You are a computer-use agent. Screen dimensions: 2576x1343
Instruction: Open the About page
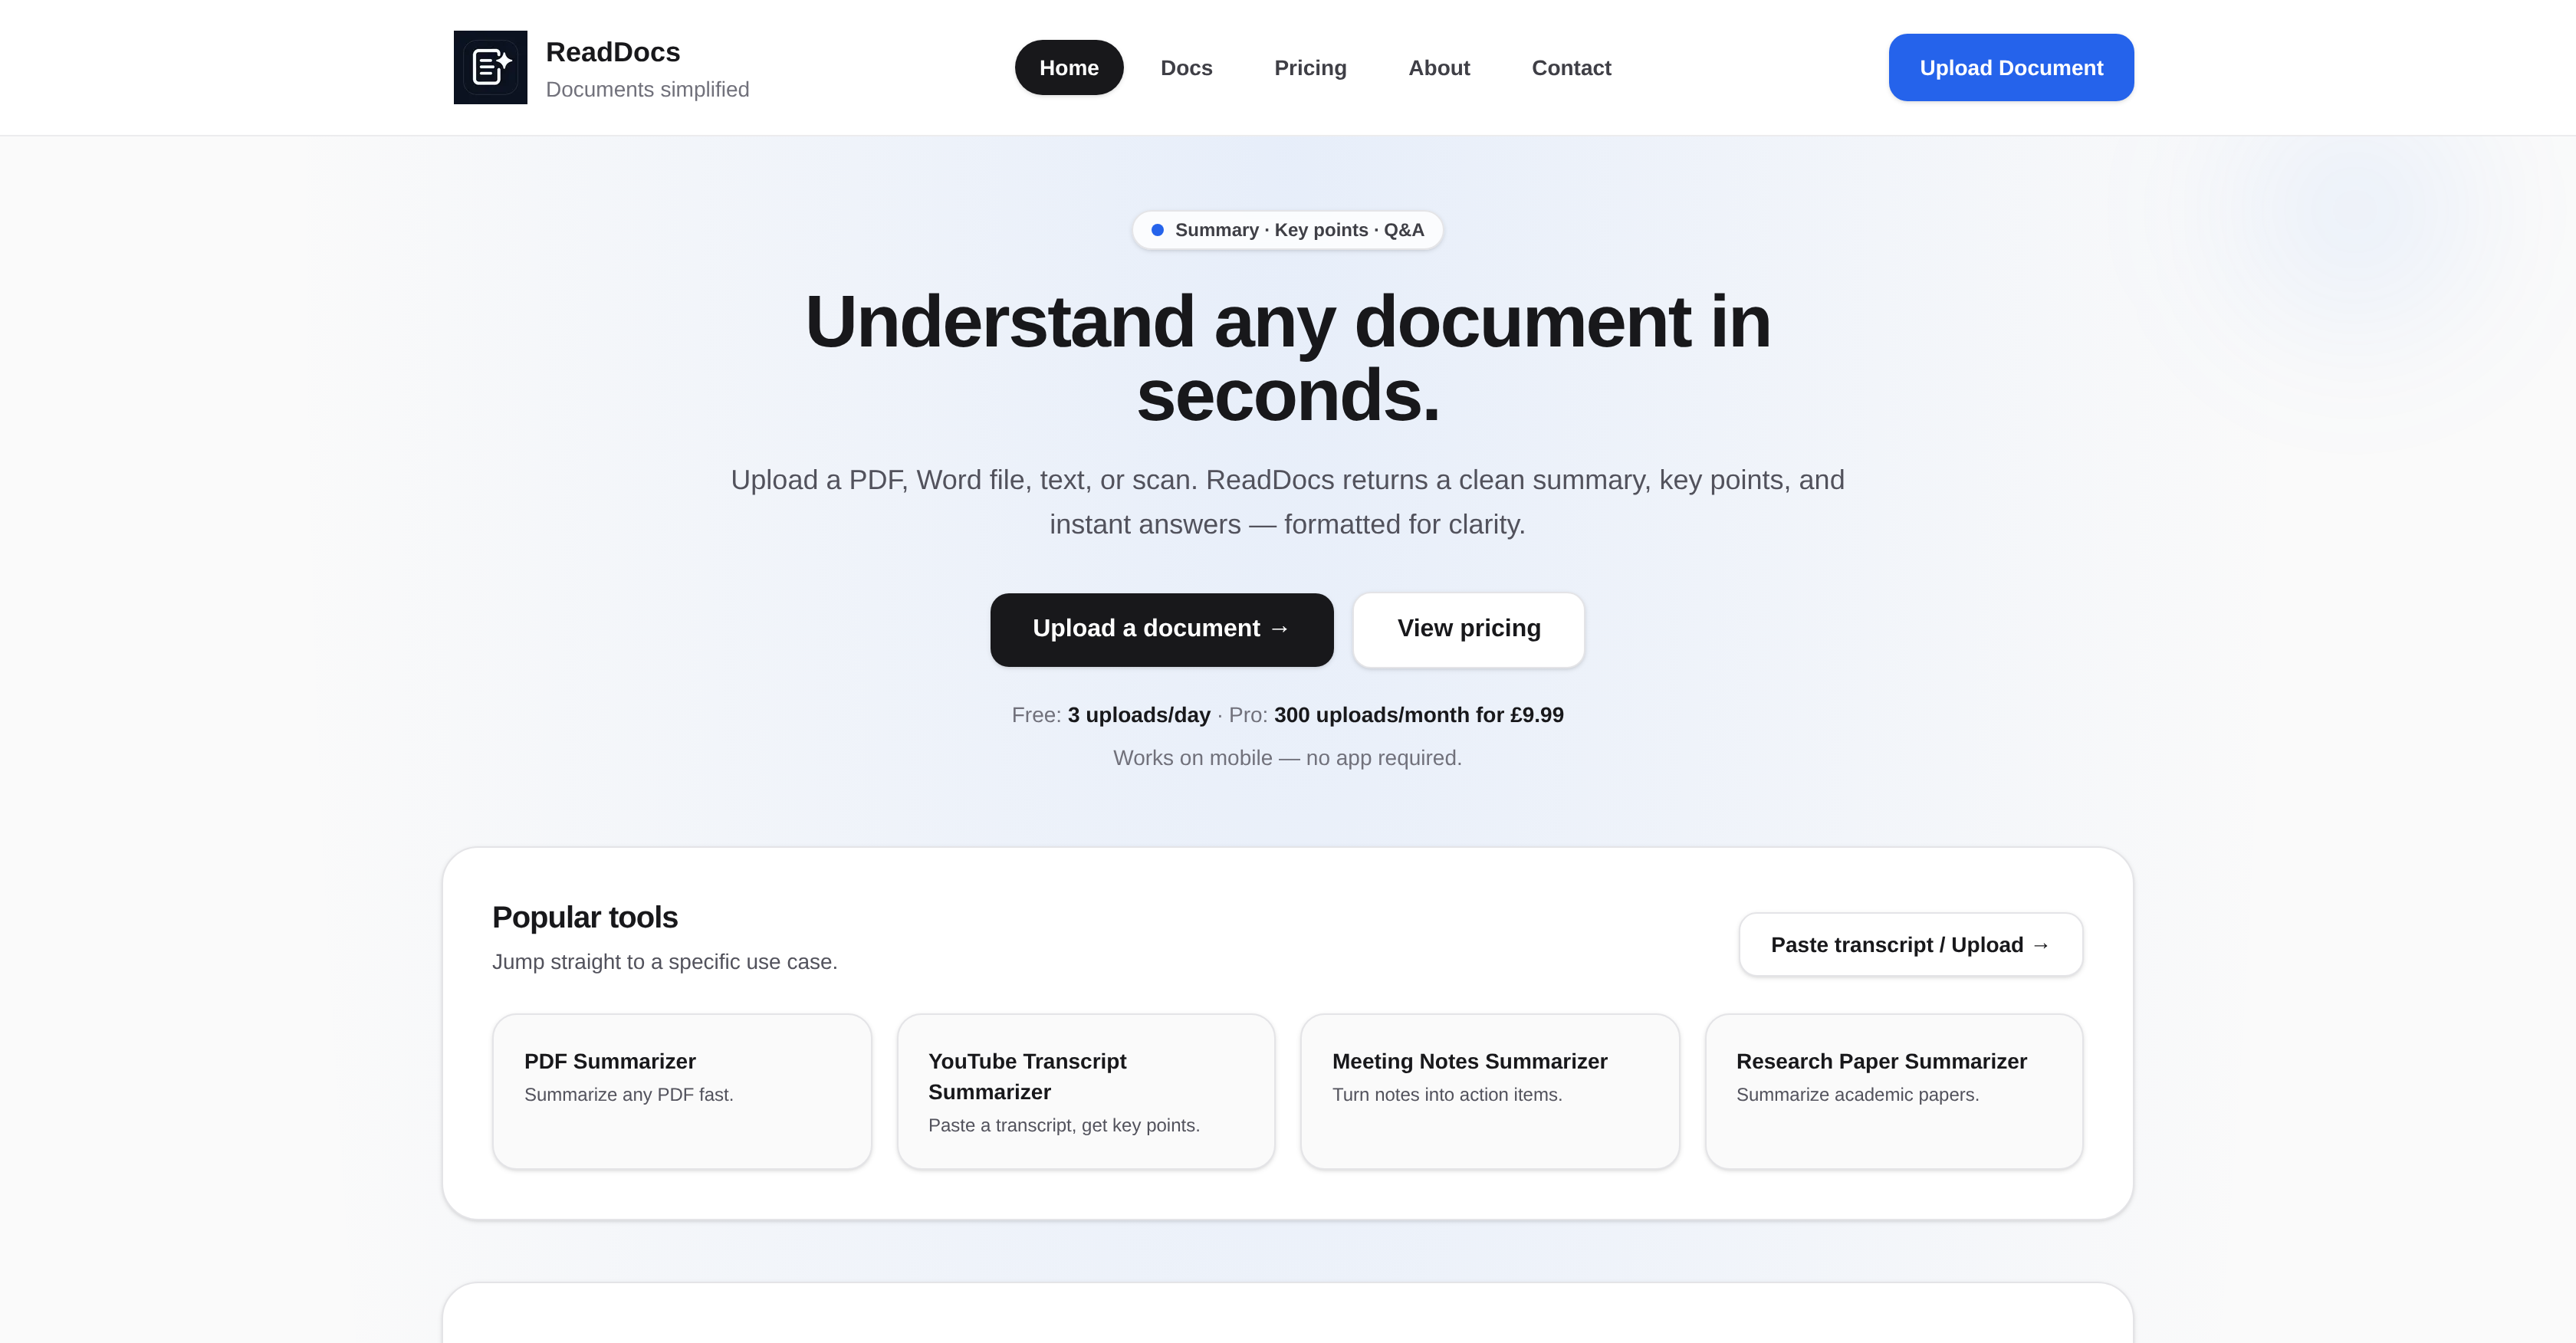(x=1439, y=68)
